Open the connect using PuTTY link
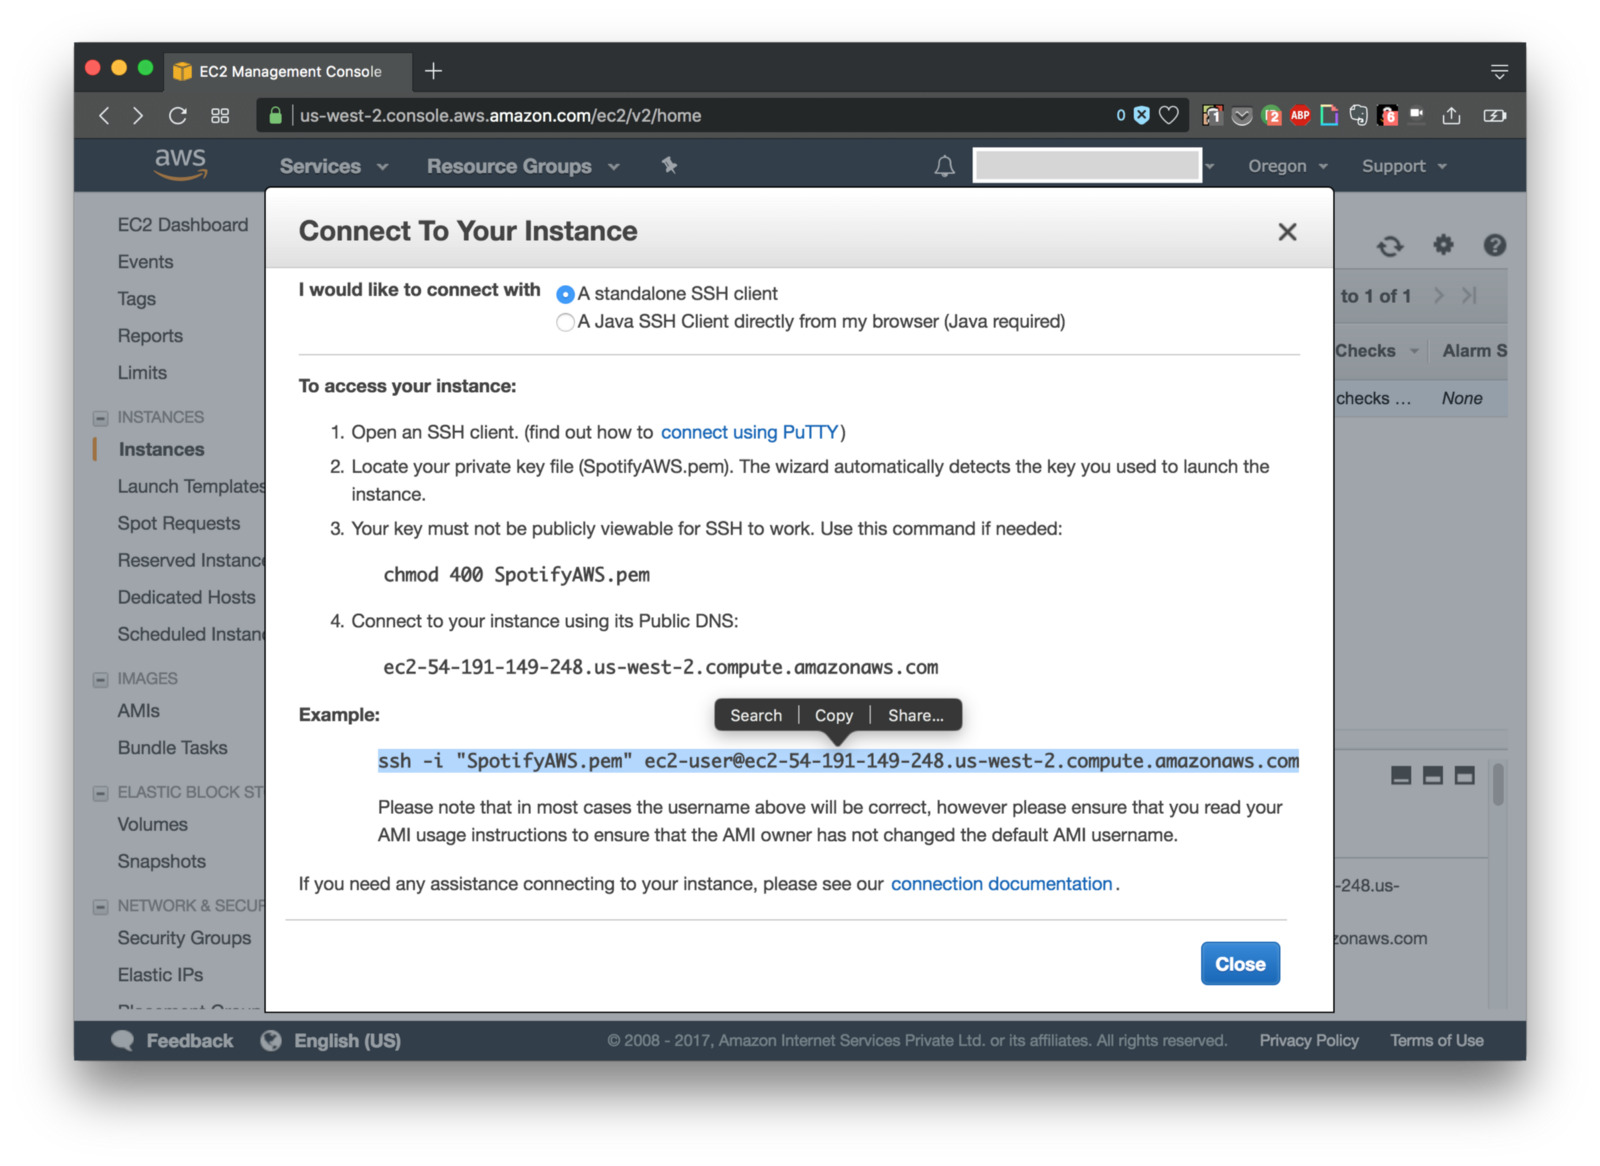The width and height of the screenshot is (1600, 1166). (749, 432)
